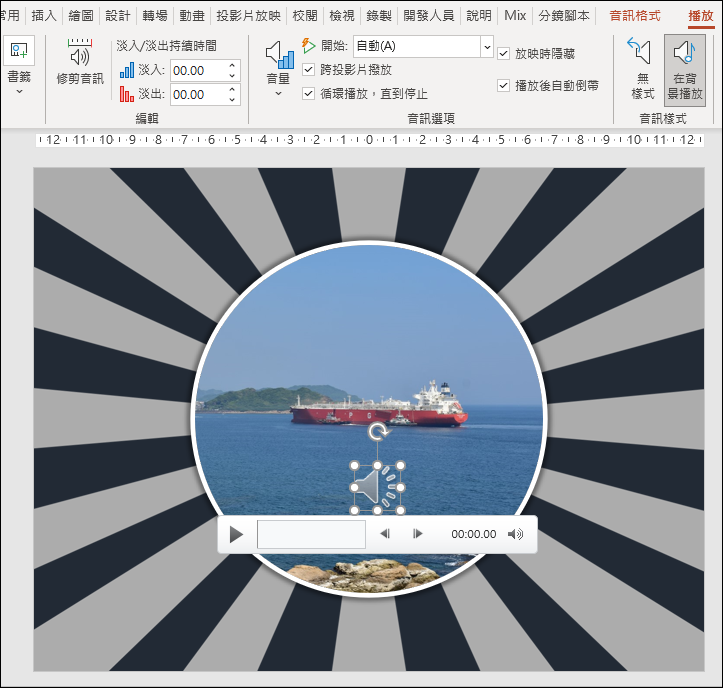Click the 開始 lightning play icon
This screenshot has width=723, height=688.
[x=308, y=45]
